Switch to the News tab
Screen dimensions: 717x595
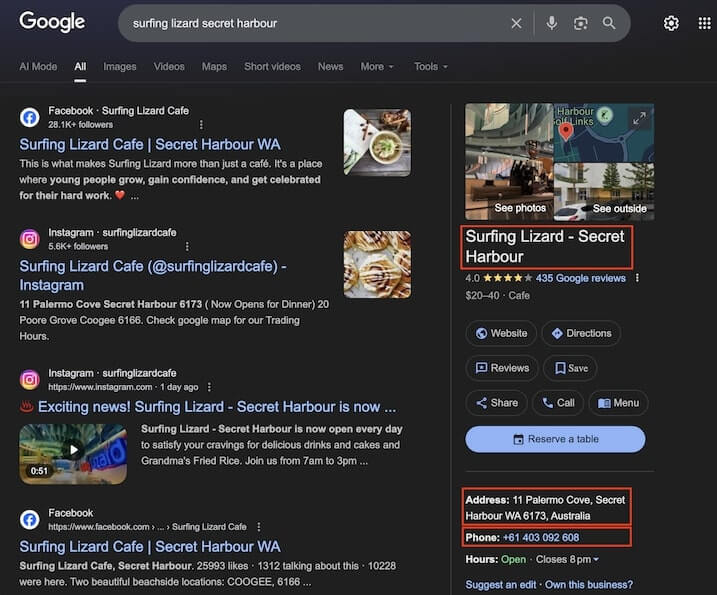(x=331, y=67)
